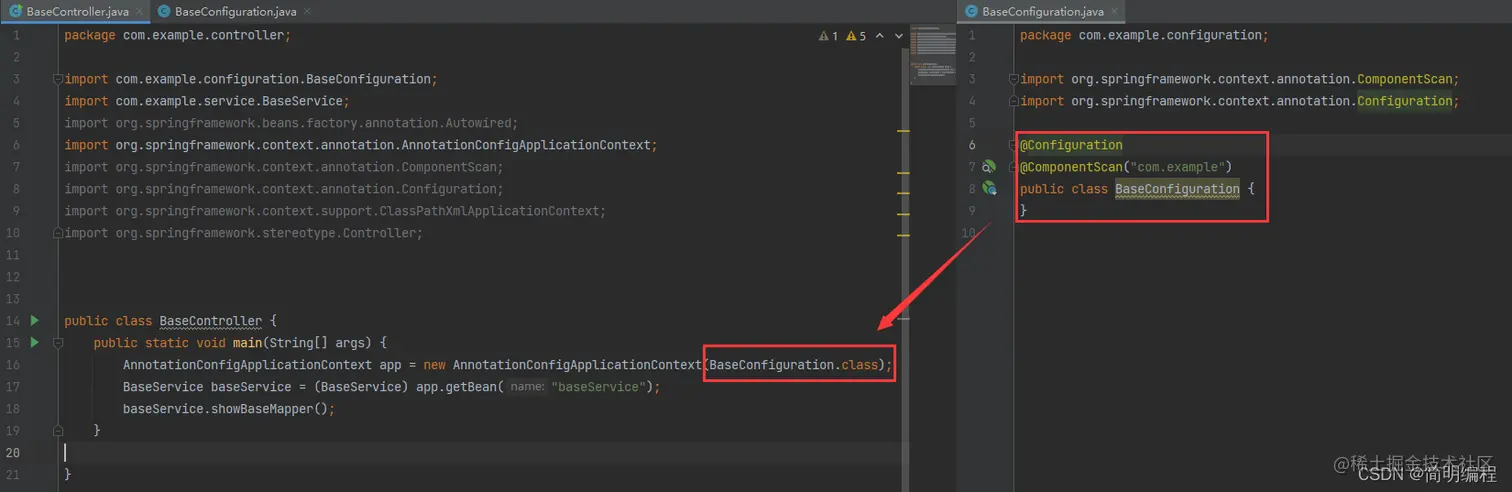The image size is (1512, 492).
Task: Go to previous highlighted error arrow
Action: tap(880, 36)
